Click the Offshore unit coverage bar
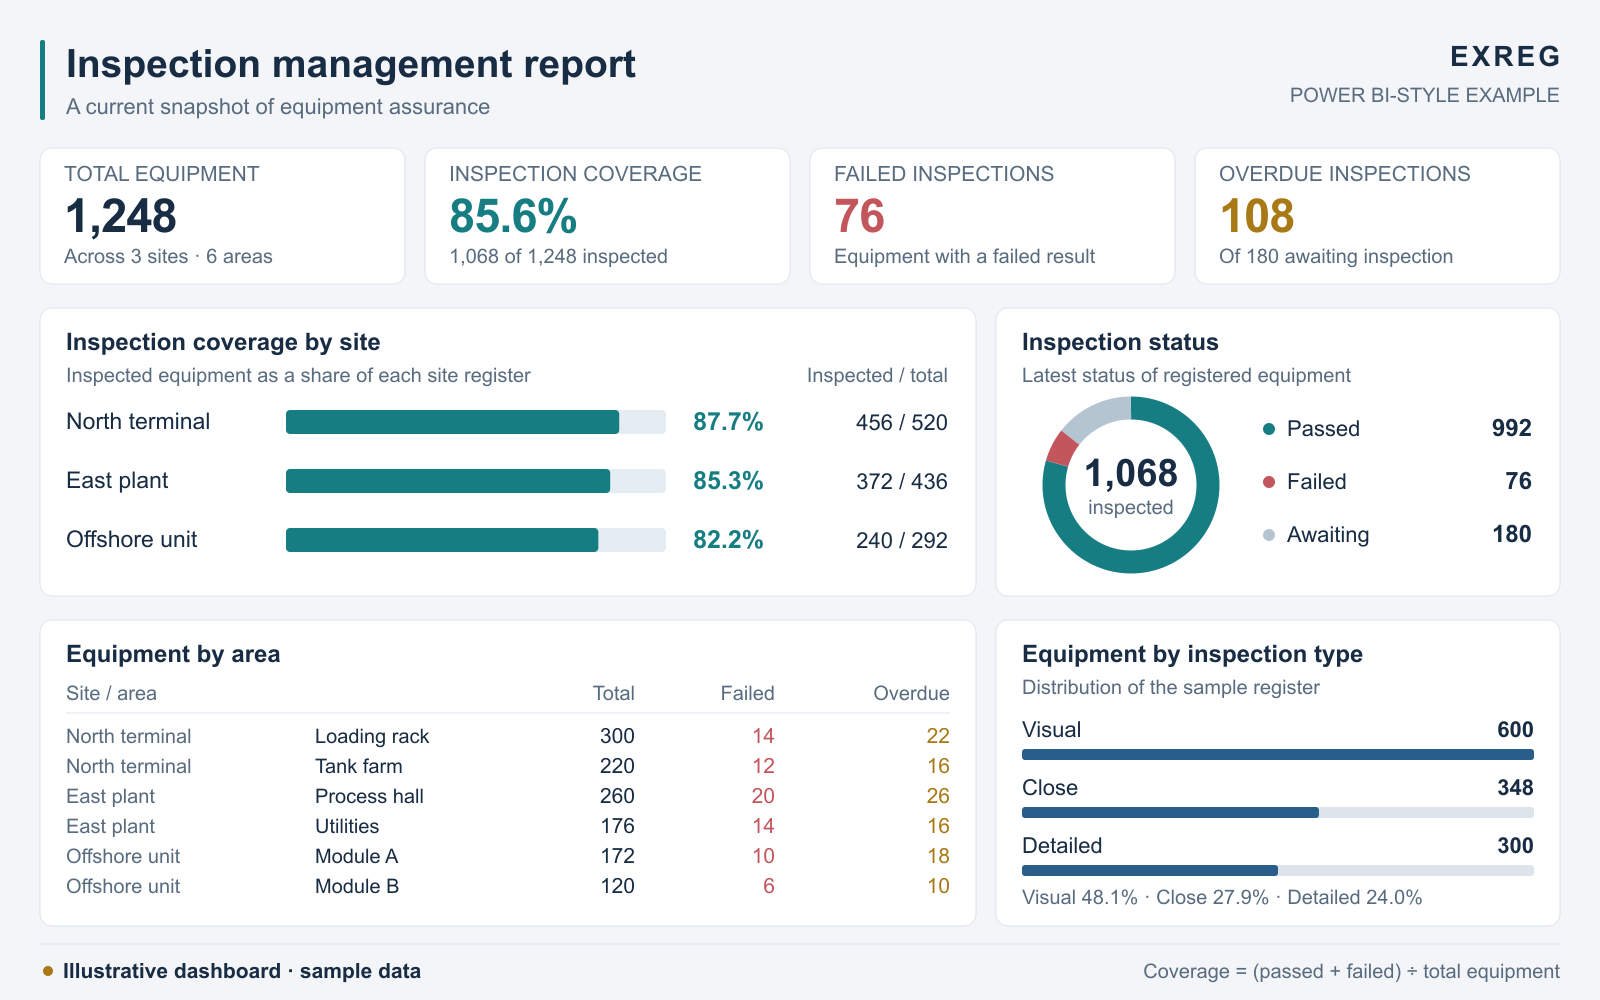This screenshot has width=1600, height=1000. (x=476, y=540)
